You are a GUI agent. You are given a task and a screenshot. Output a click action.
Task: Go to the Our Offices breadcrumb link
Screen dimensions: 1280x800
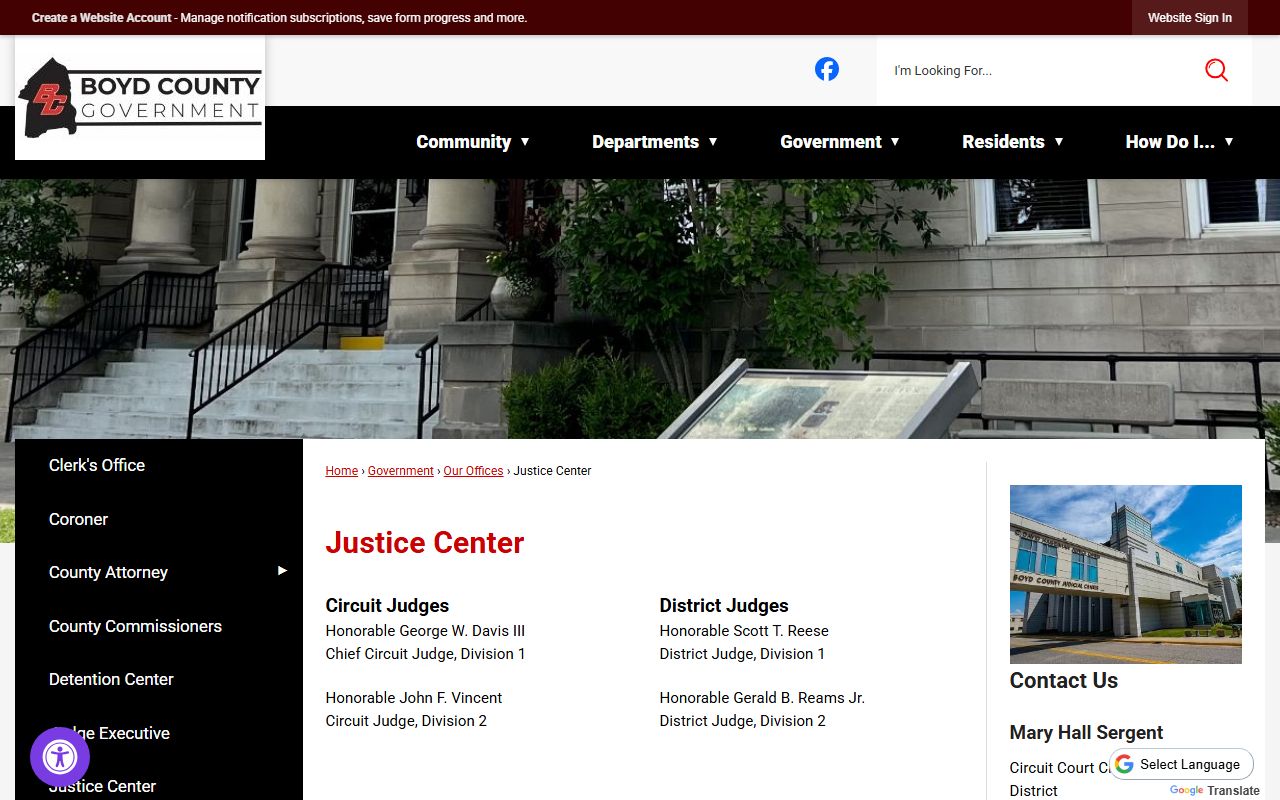click(x=473, y=471)
